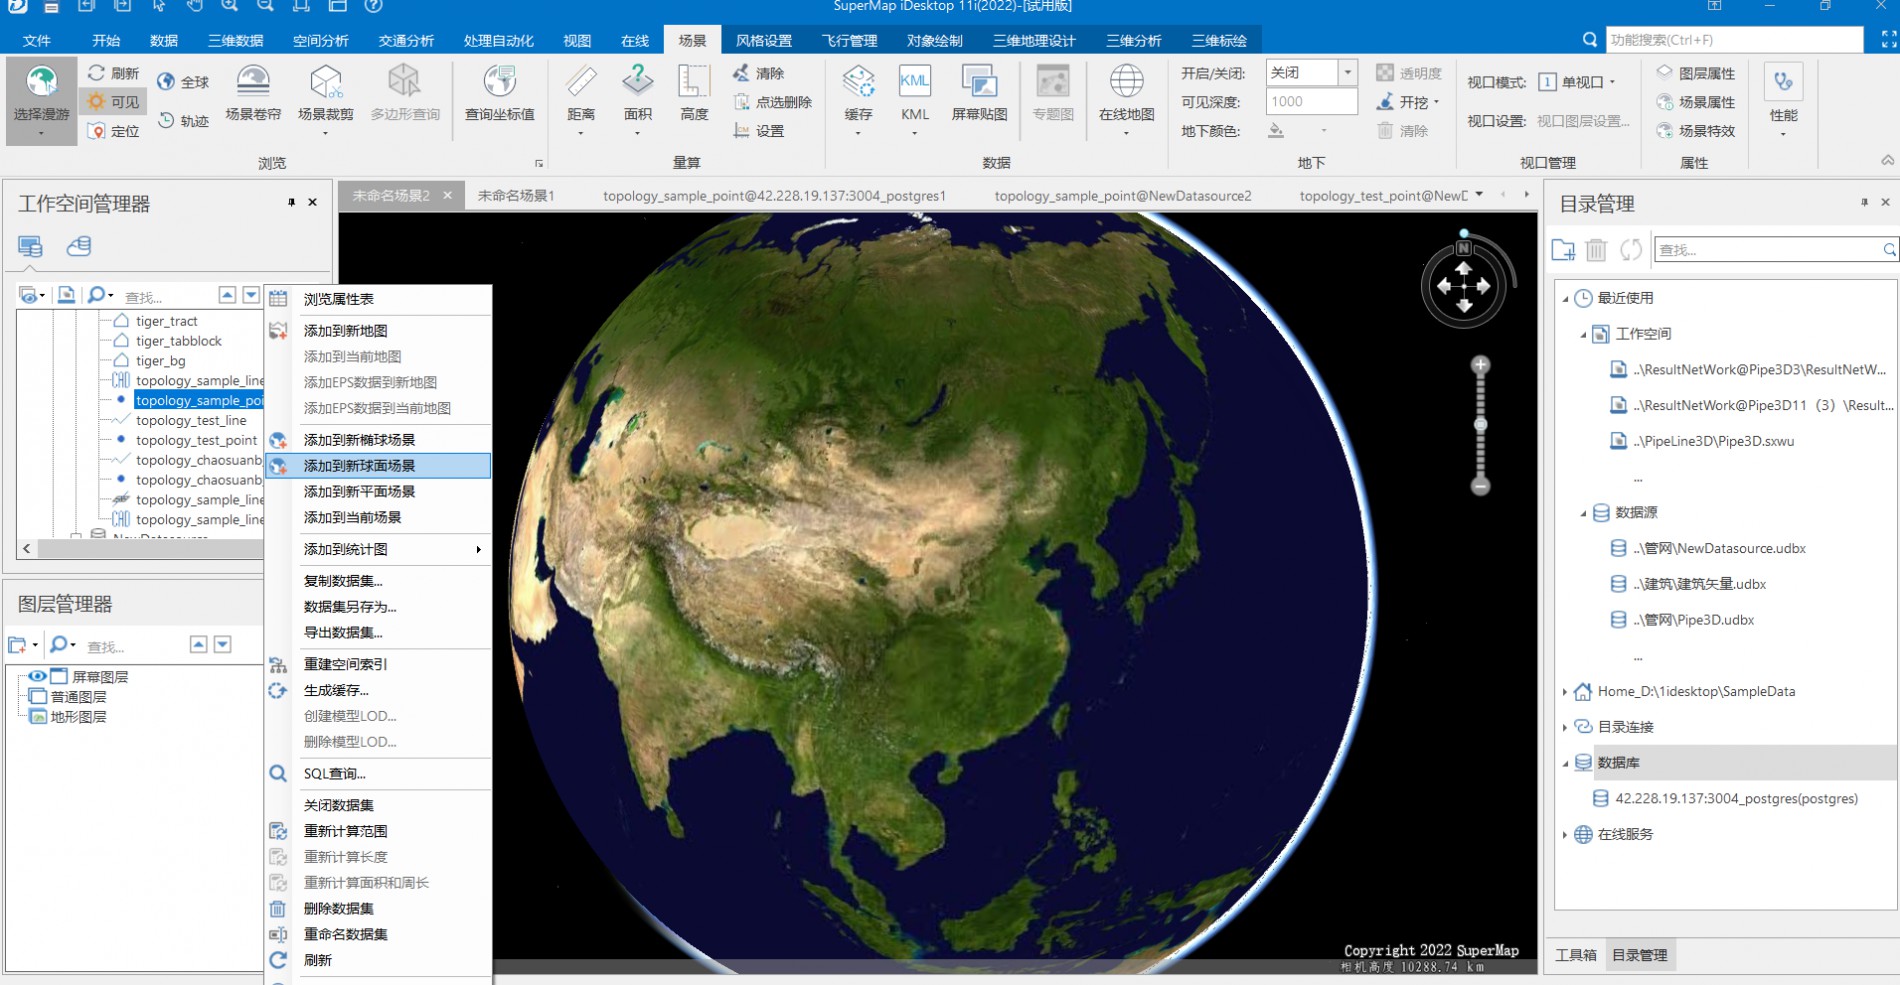Collapse the 数据源 node in 目录管理

1583,513
